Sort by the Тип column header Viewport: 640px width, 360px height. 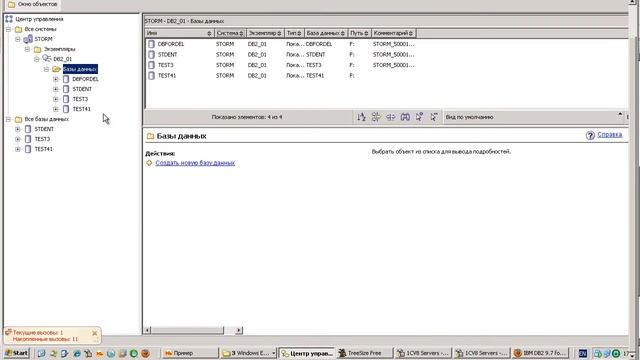point(294,33)
